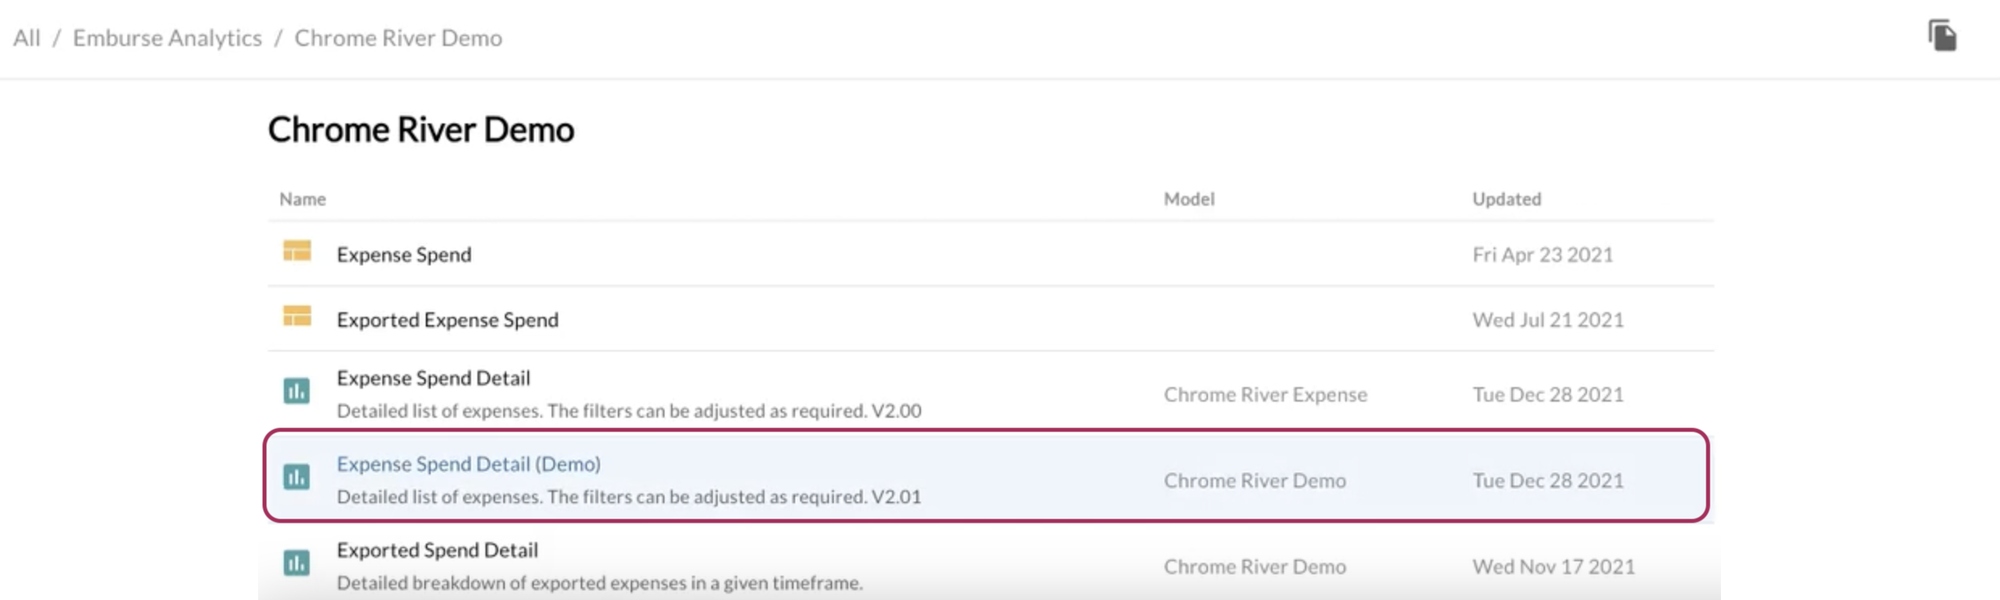This screenshot has height=600, width=2000.
Task: Go to All in the breadcrumb
Action: [27, 38]
